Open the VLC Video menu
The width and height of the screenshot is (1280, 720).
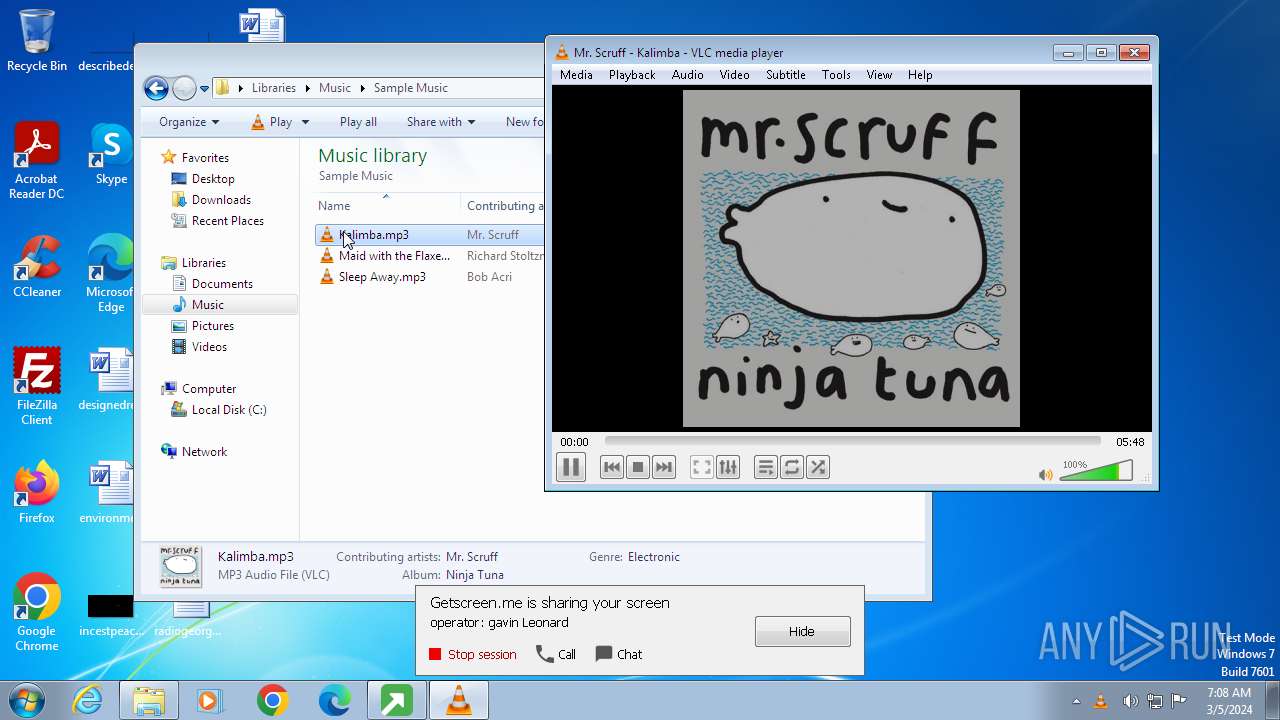pos(734,75)
